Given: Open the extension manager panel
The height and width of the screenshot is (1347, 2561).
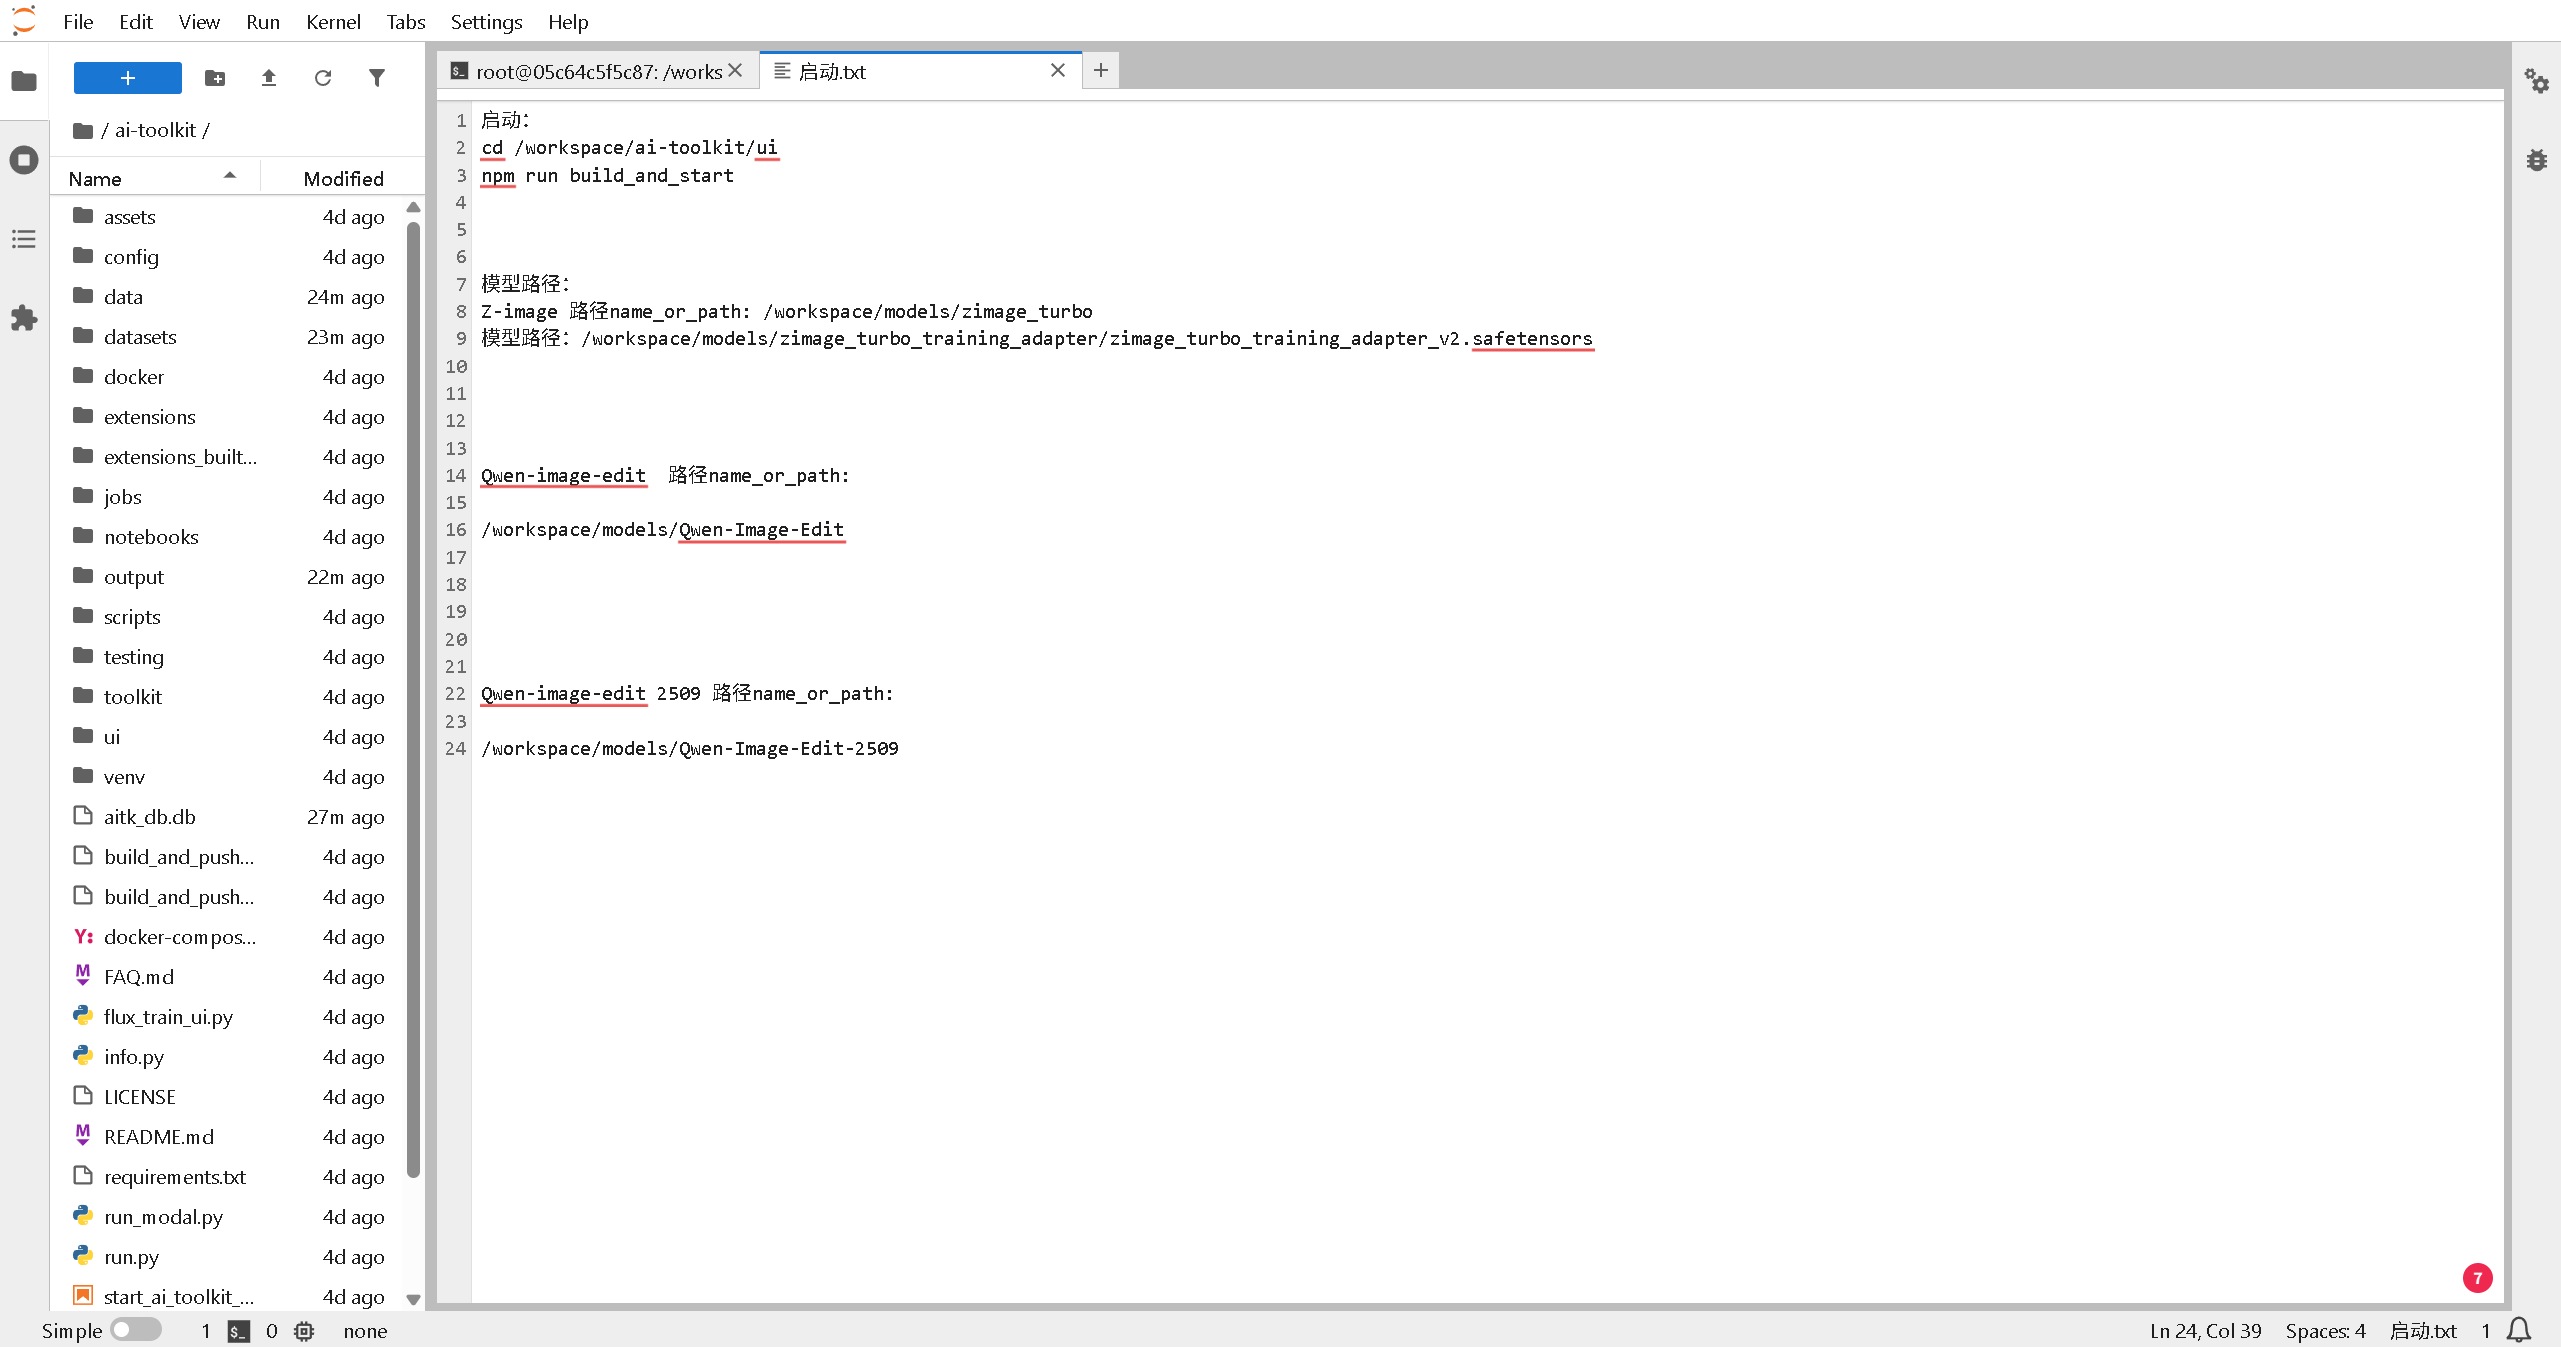Looking at the screenshot, I should [x=24, y=318].
